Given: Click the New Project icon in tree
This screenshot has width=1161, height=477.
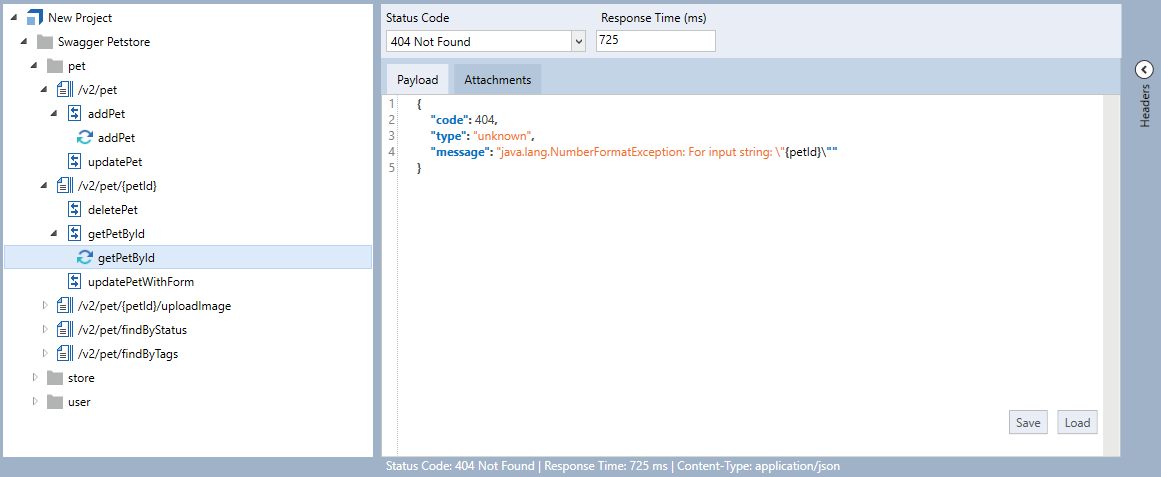Looking at the screenshot, I should tap(35, 18).
